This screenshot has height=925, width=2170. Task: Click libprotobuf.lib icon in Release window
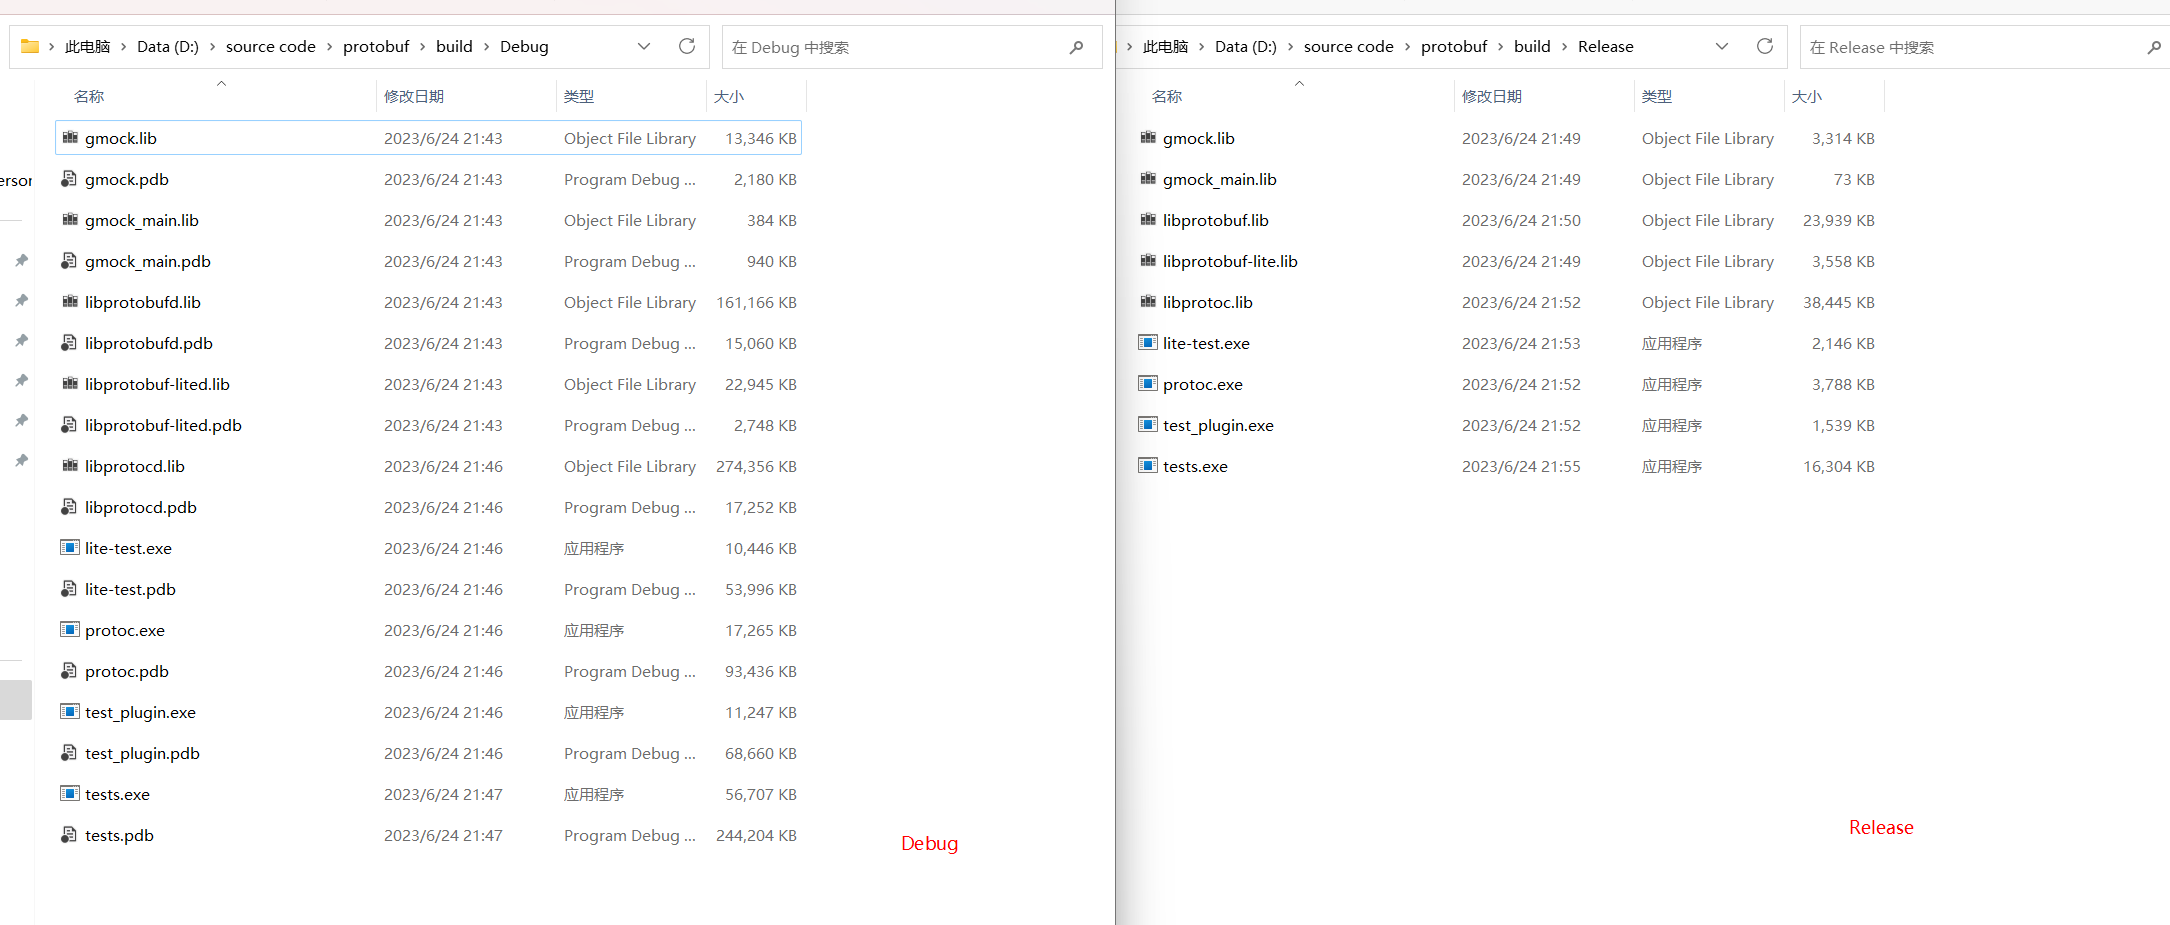pos(1148,220)
